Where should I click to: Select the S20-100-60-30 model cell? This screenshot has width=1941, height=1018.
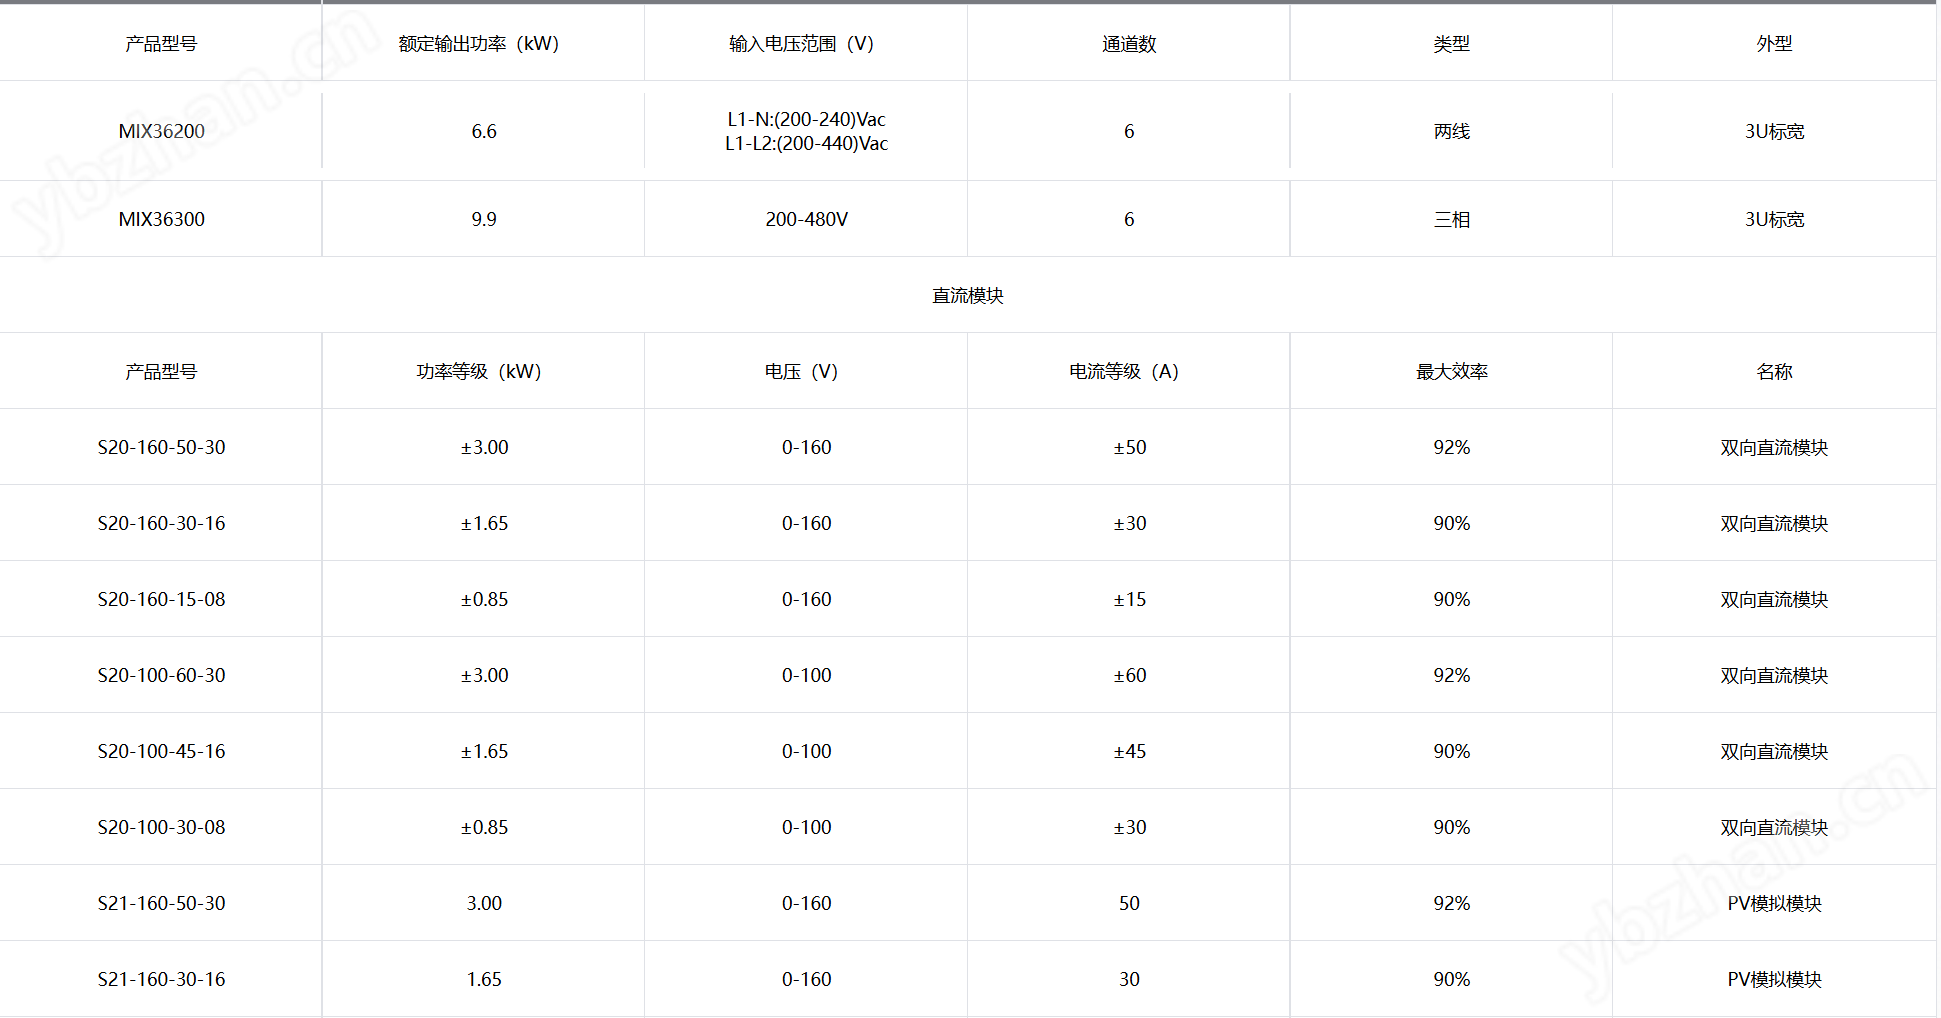coord(161,675)
